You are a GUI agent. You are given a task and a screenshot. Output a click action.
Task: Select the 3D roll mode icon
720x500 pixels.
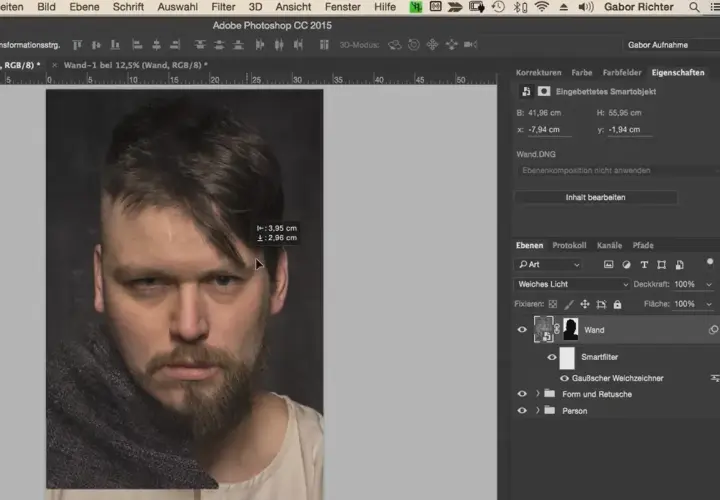click(x=414, y=45)
